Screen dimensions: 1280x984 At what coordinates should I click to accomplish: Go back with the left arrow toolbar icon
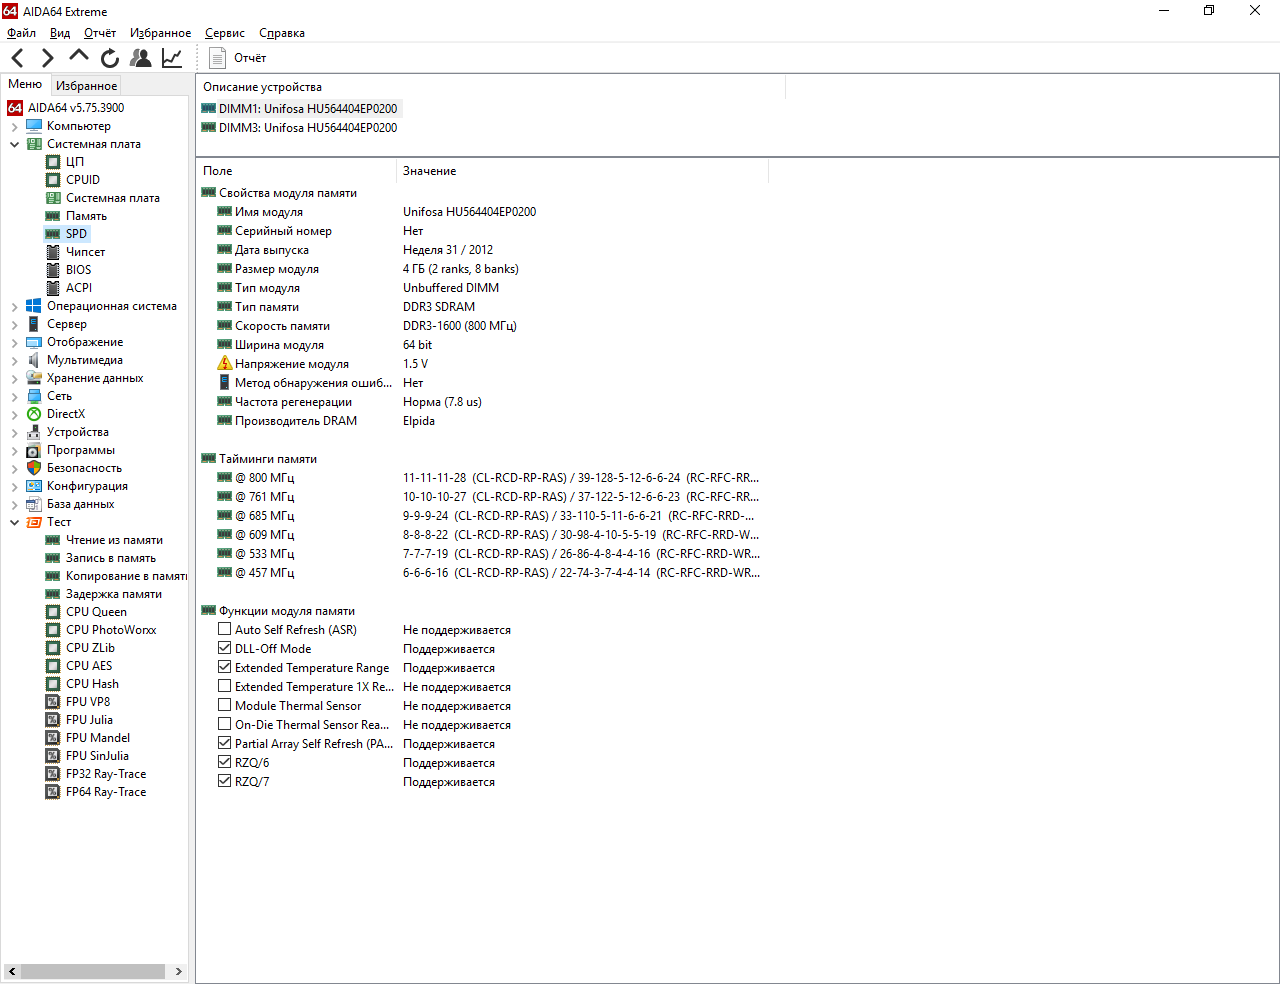pos(17,58)
